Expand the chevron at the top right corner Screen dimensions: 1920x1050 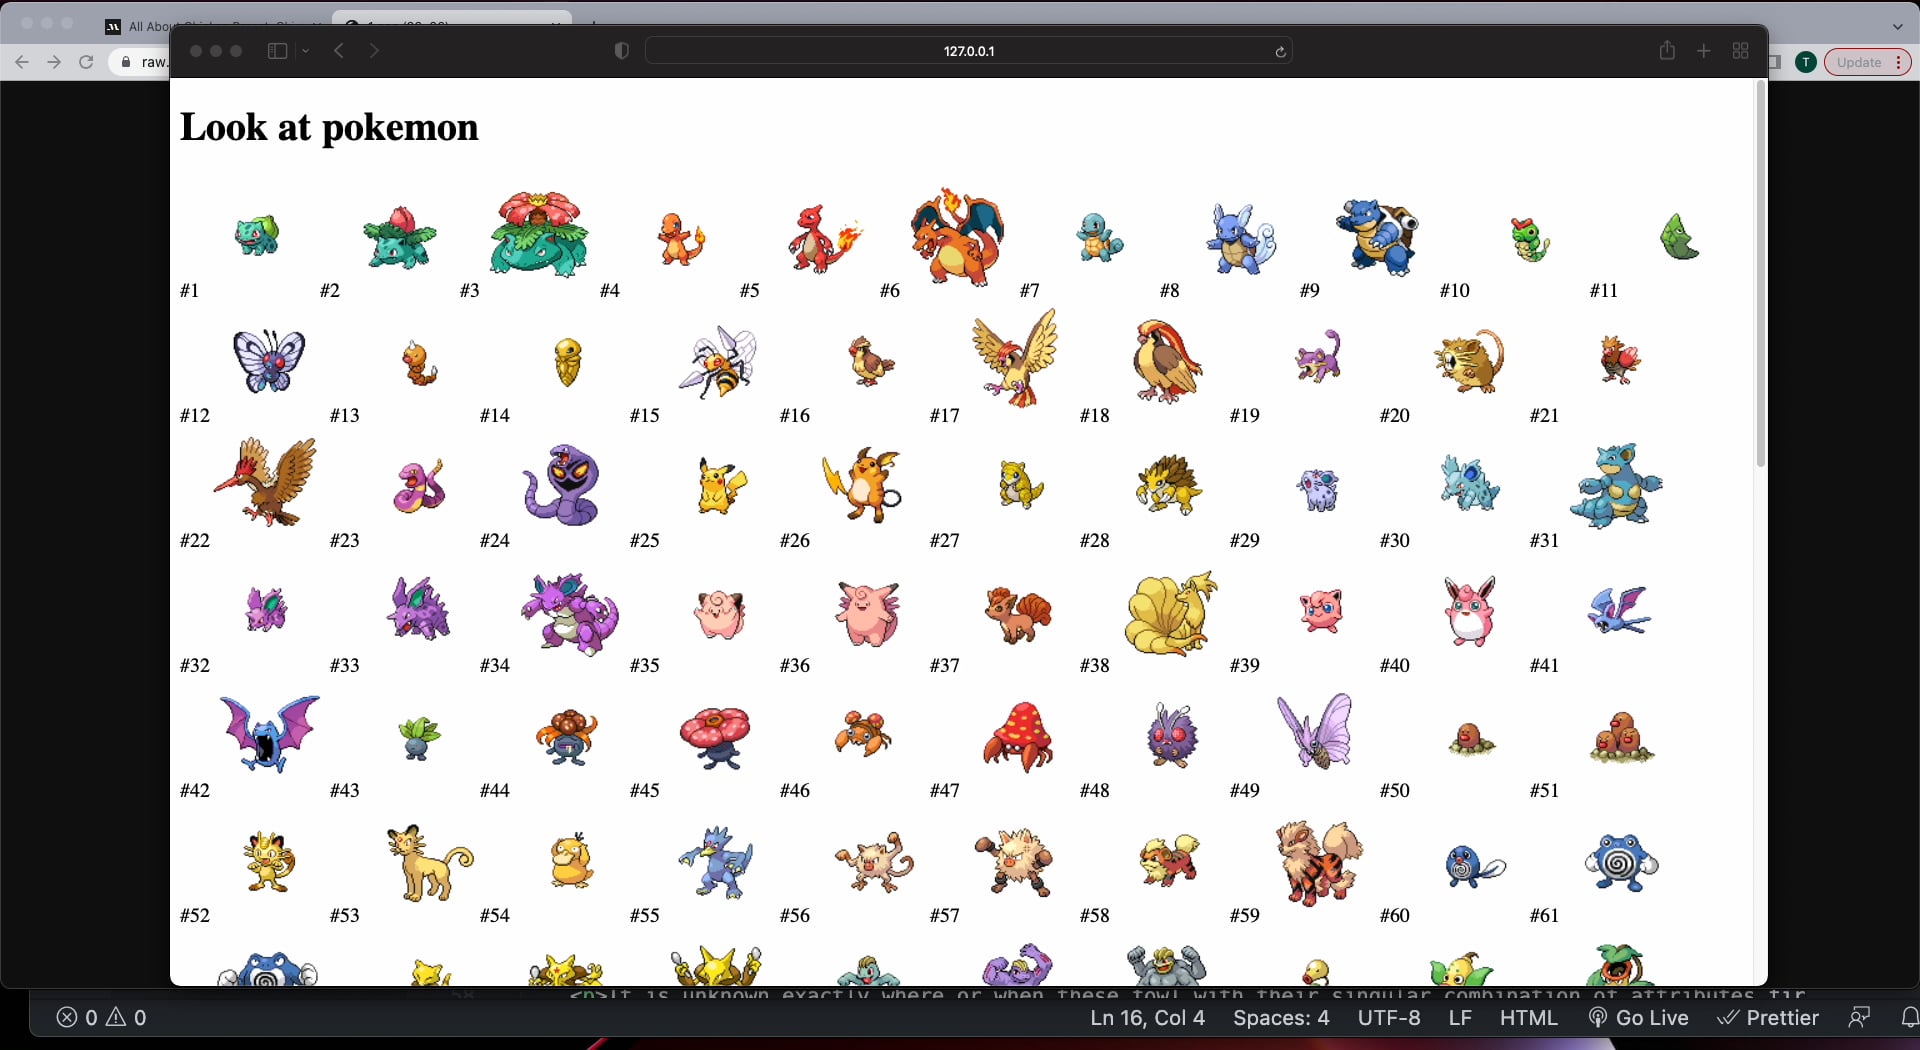1897,27
